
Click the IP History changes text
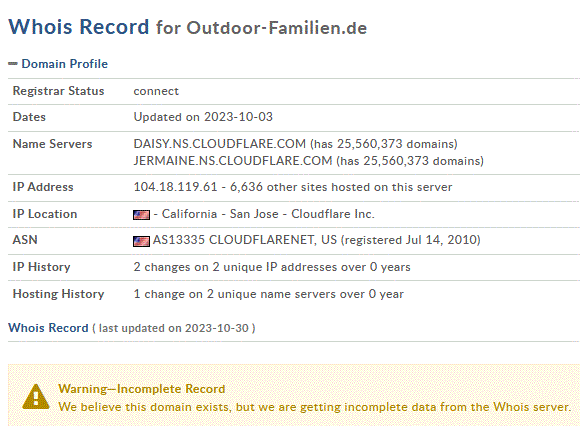point(272,267)
